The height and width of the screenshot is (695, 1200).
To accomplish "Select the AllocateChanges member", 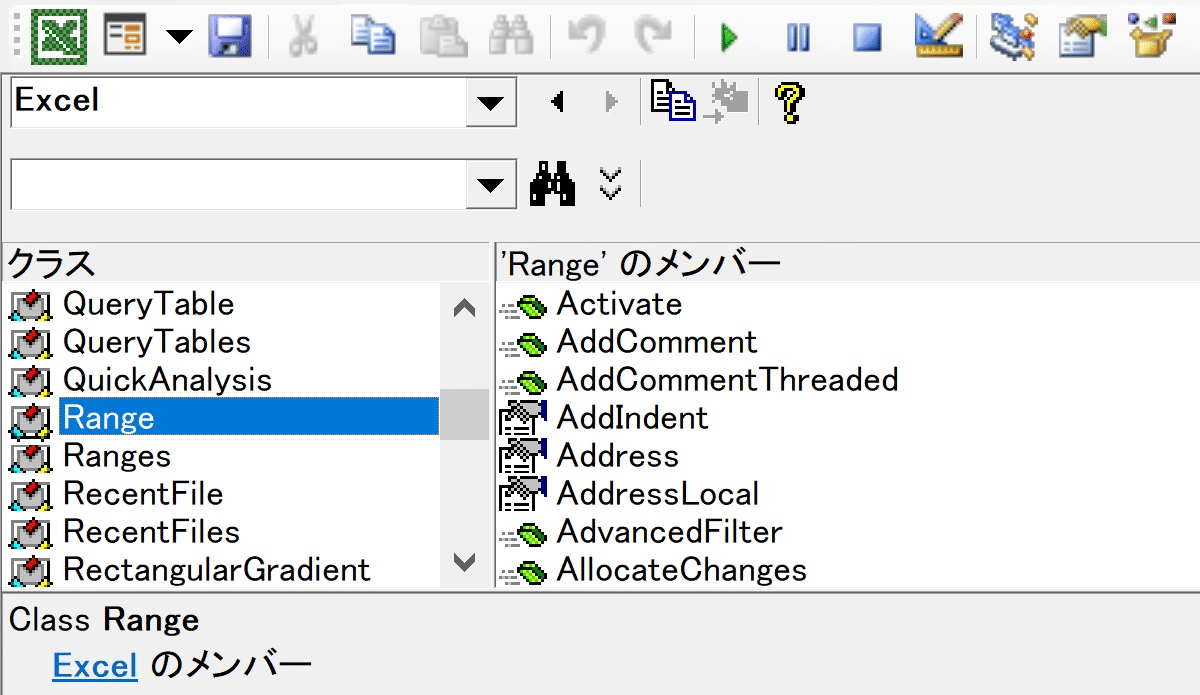I will (681, 570).
